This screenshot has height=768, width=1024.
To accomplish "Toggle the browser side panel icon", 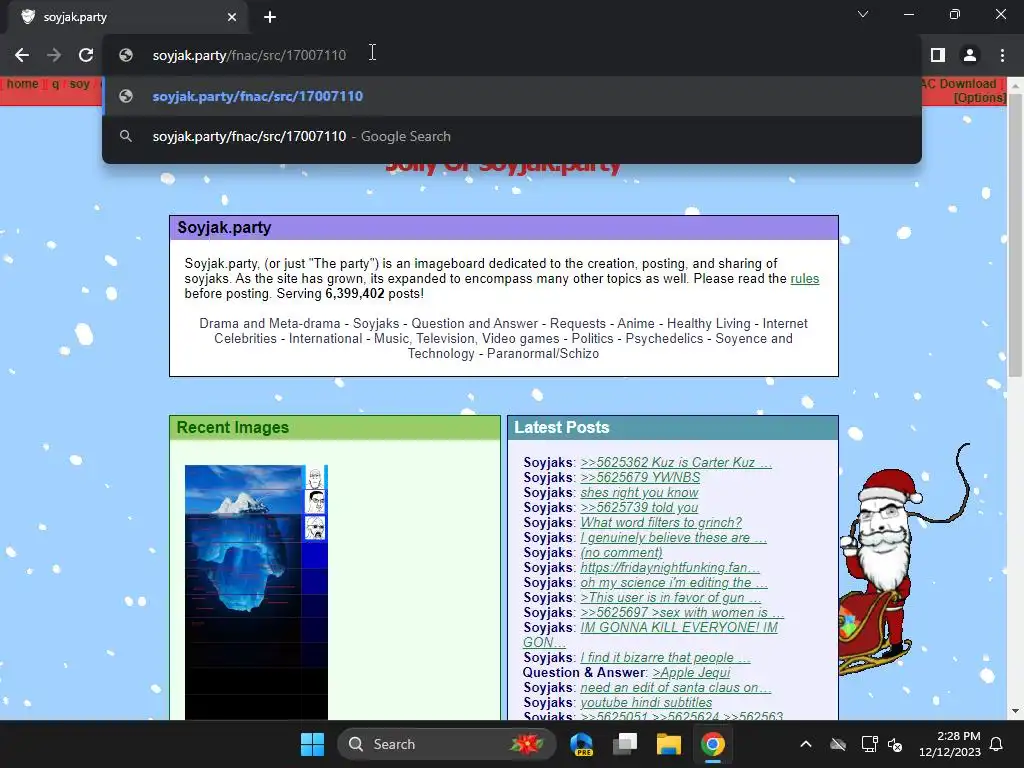I will click(938, 56).
